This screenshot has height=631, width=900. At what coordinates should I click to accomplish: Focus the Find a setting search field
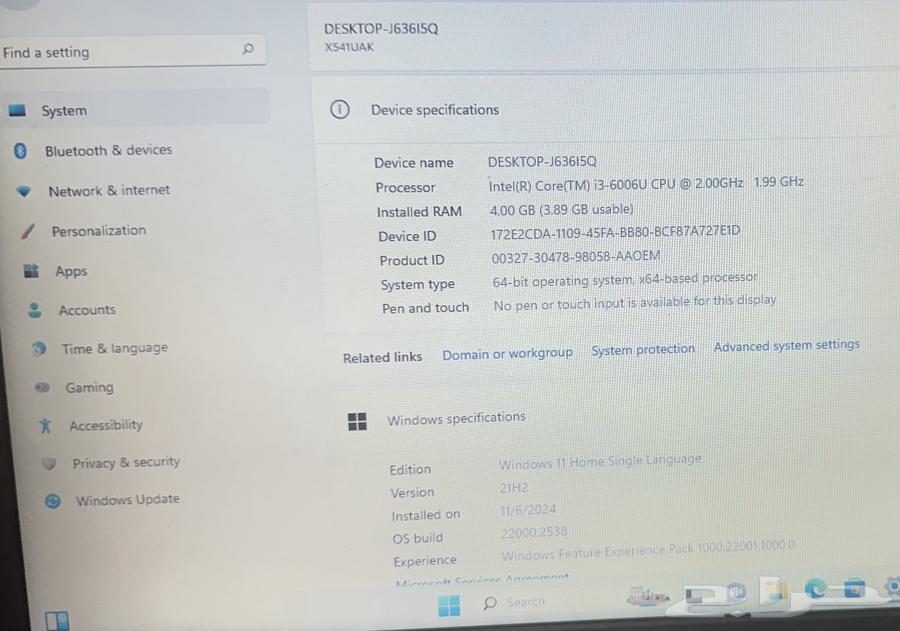pyautogui.click(x=131, y=52)
